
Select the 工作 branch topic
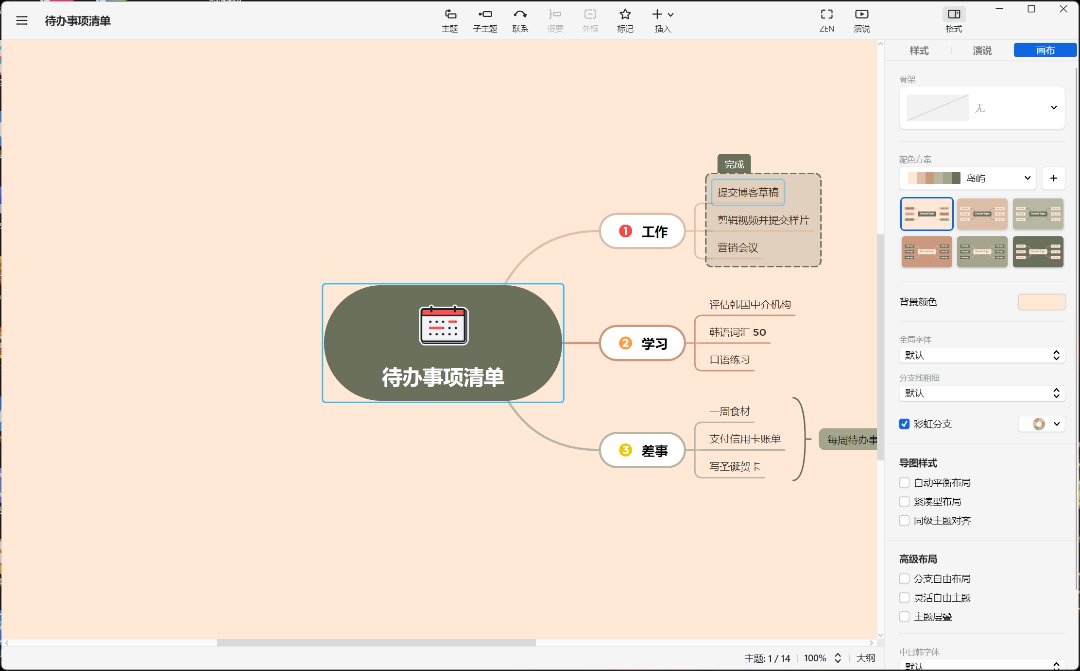coord(642,231)
